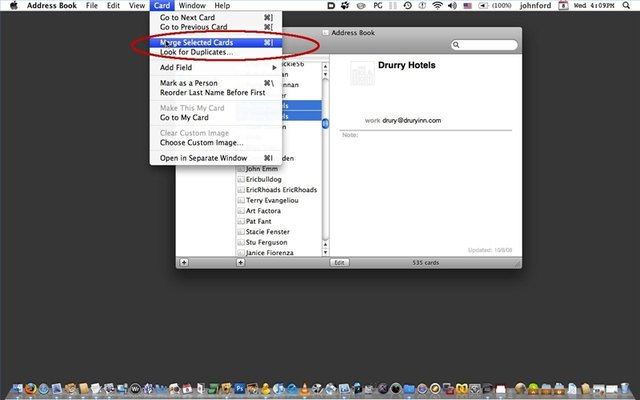Click the US flag input menu
640x400 pixels.
468,5
